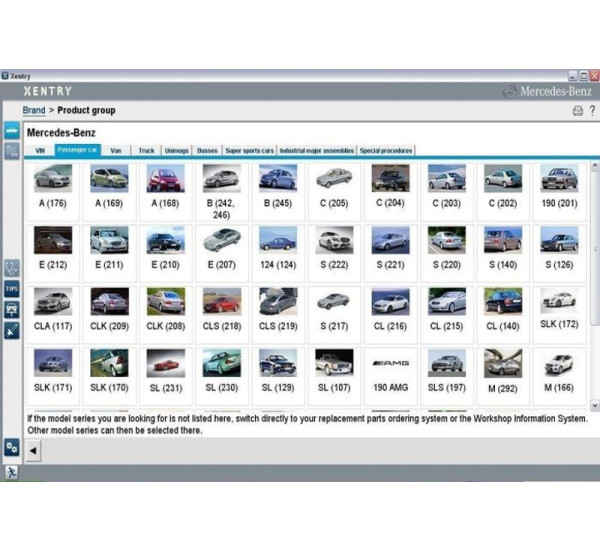Open help via the question mark icon
Screen dimensions: 600x551
pyautogui.click(x=590, y=110)
